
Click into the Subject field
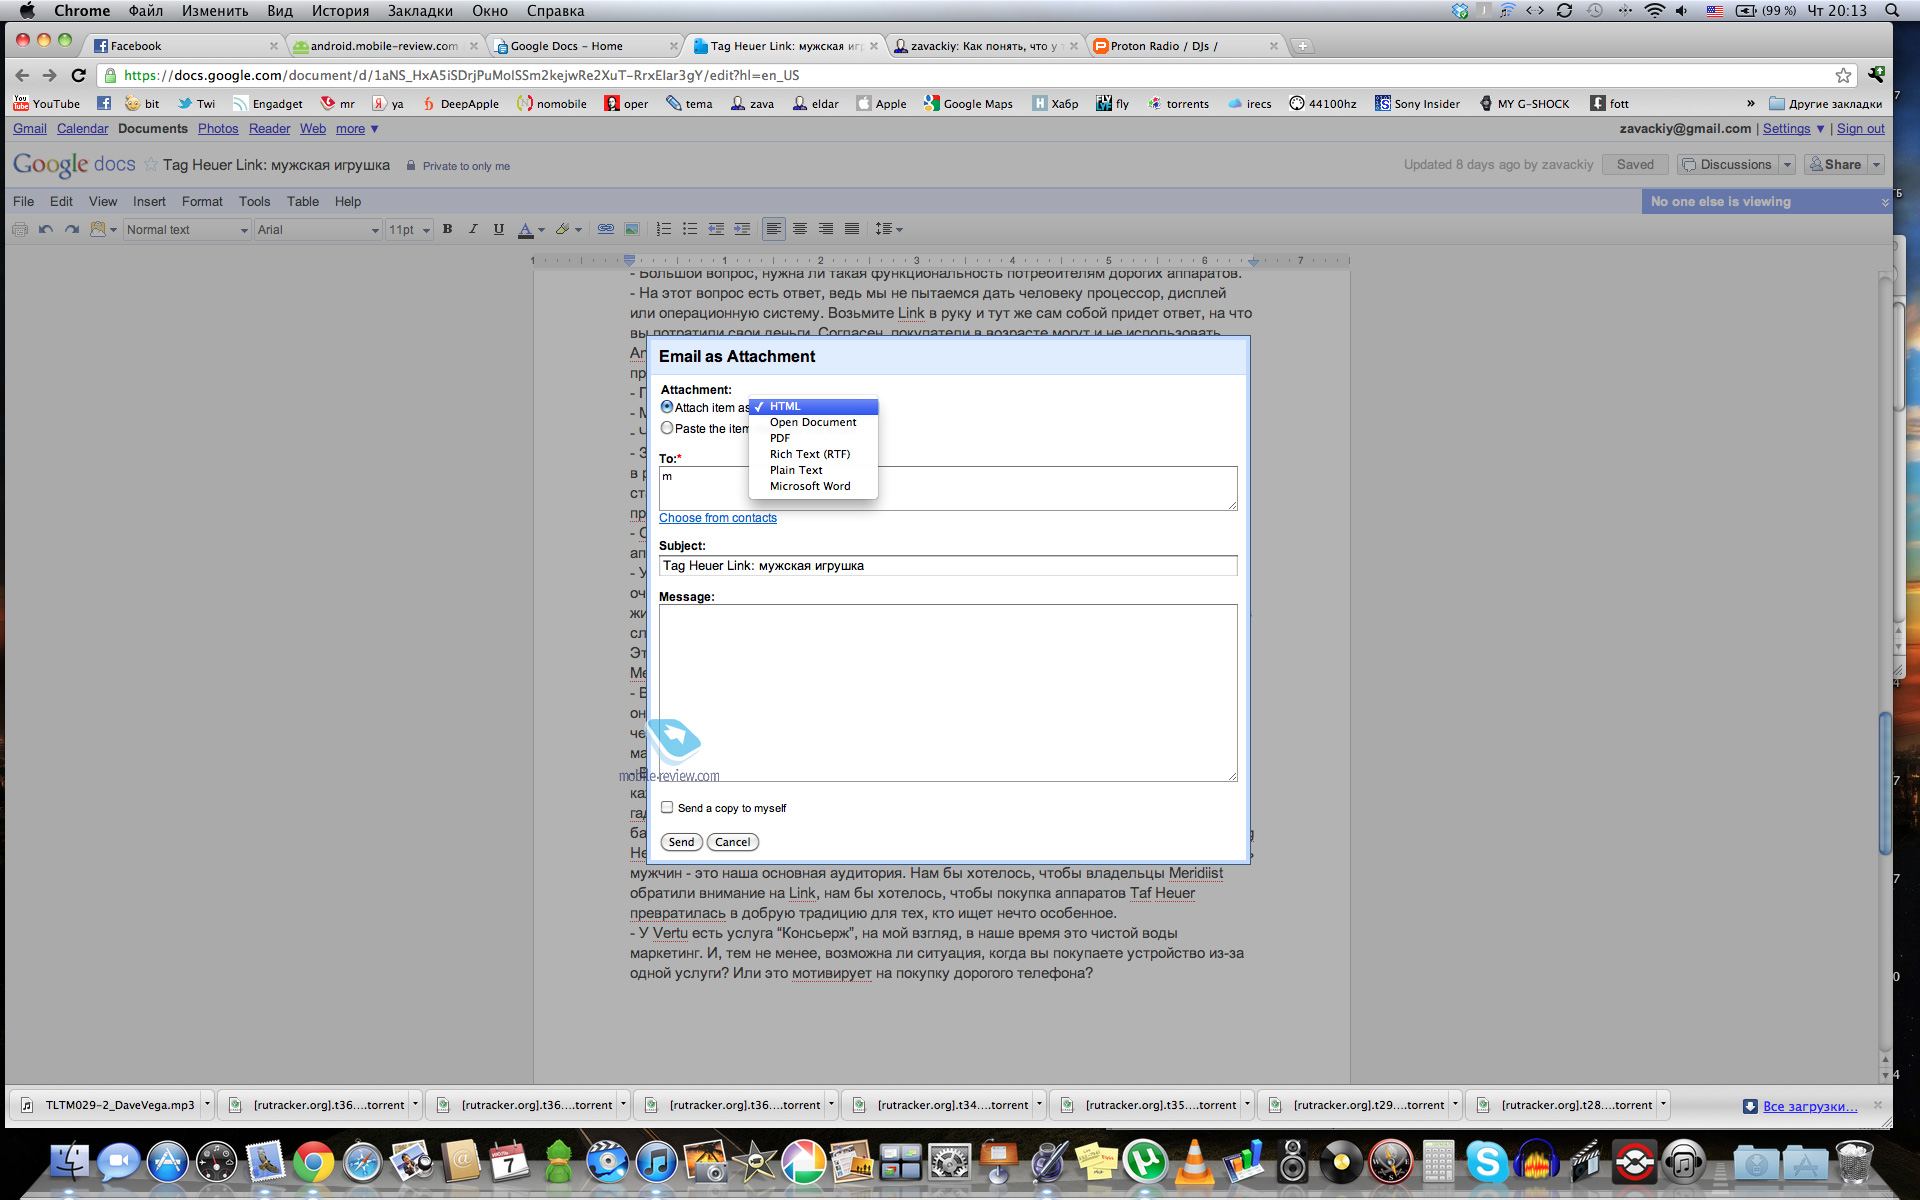pos(947,566)
